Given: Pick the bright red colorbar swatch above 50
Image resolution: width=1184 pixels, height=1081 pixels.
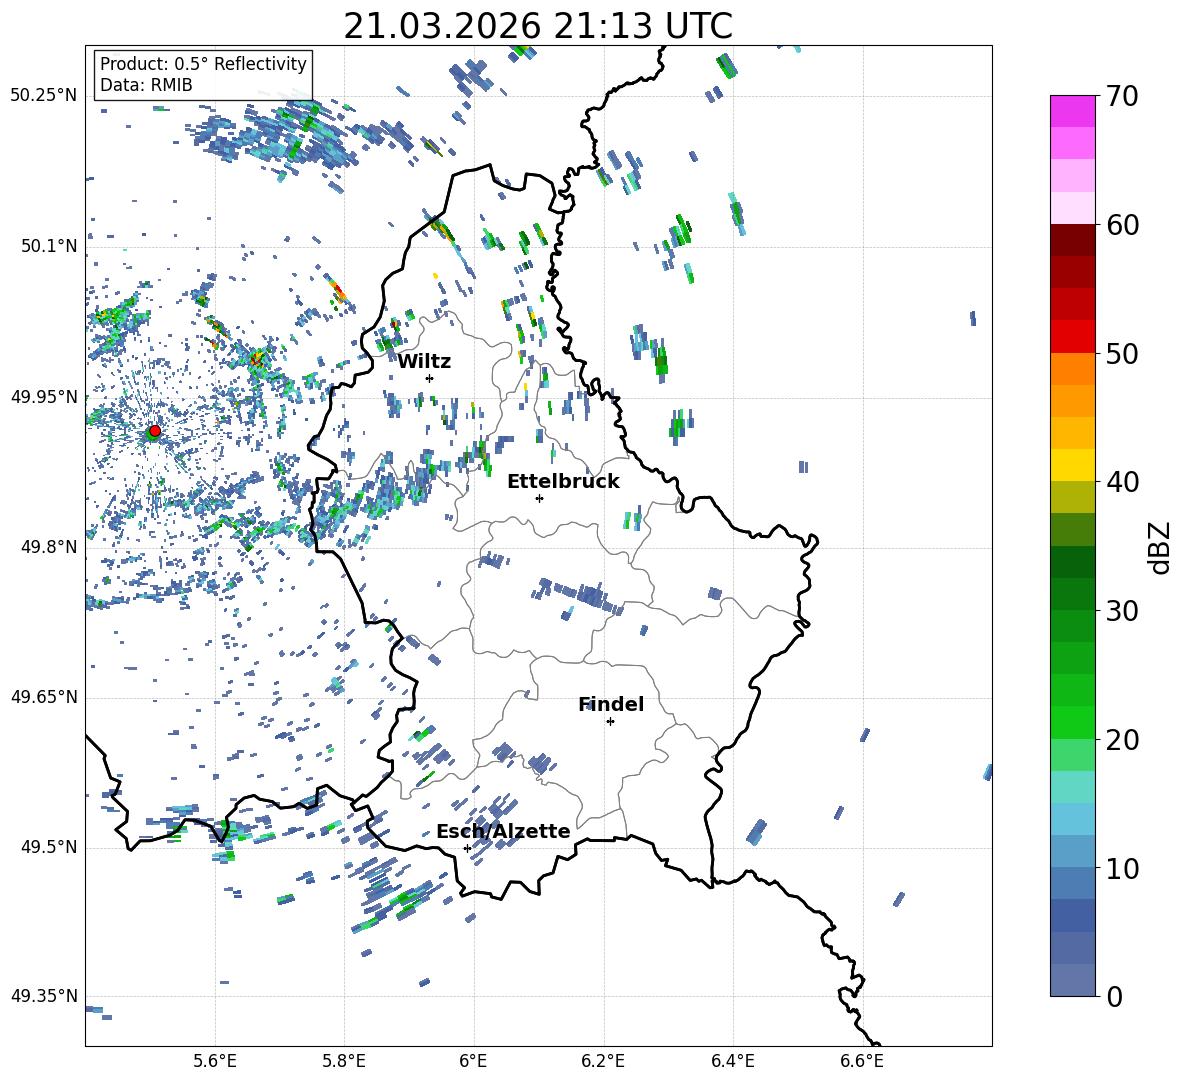Looking at the screenshot, I should pos(1073,336).
